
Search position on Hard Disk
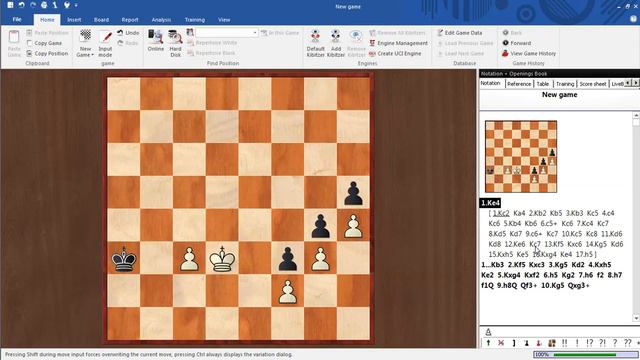[176, 43]
